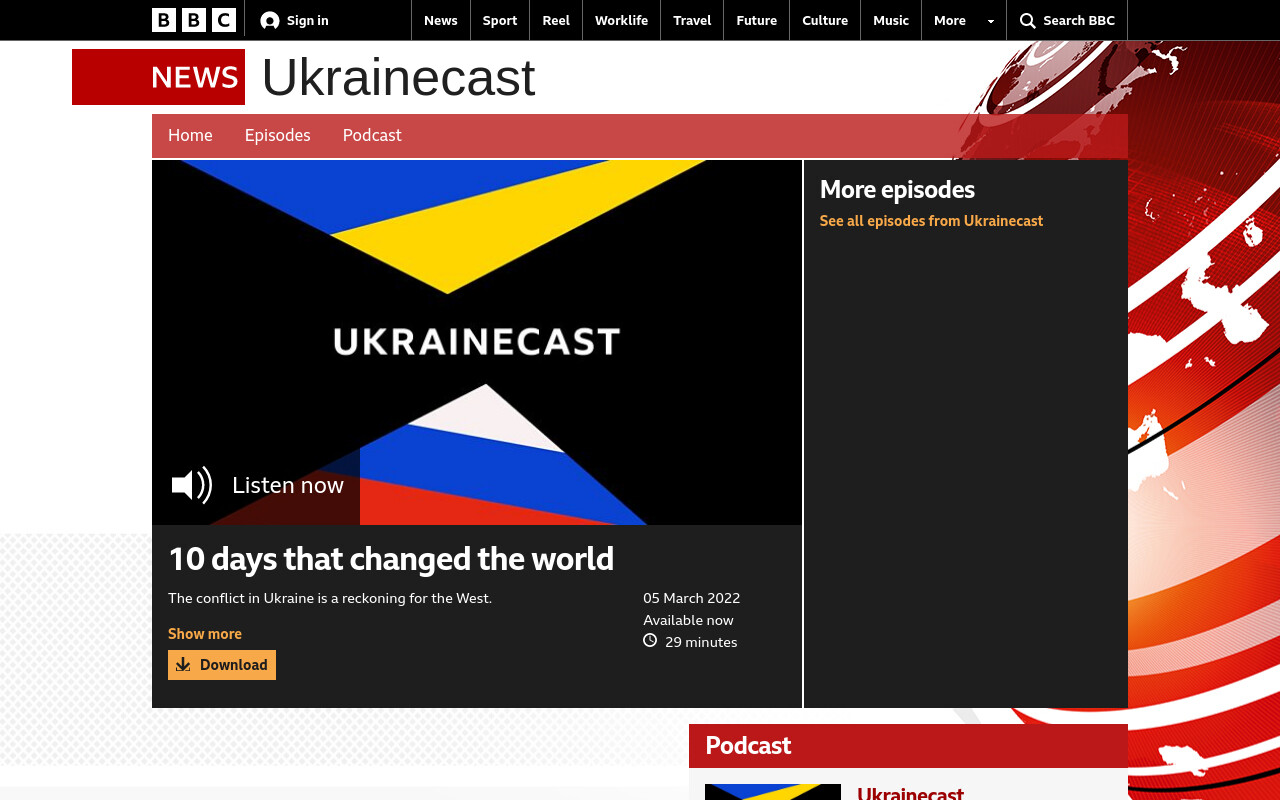Open Worklife in top navigation

621,21
